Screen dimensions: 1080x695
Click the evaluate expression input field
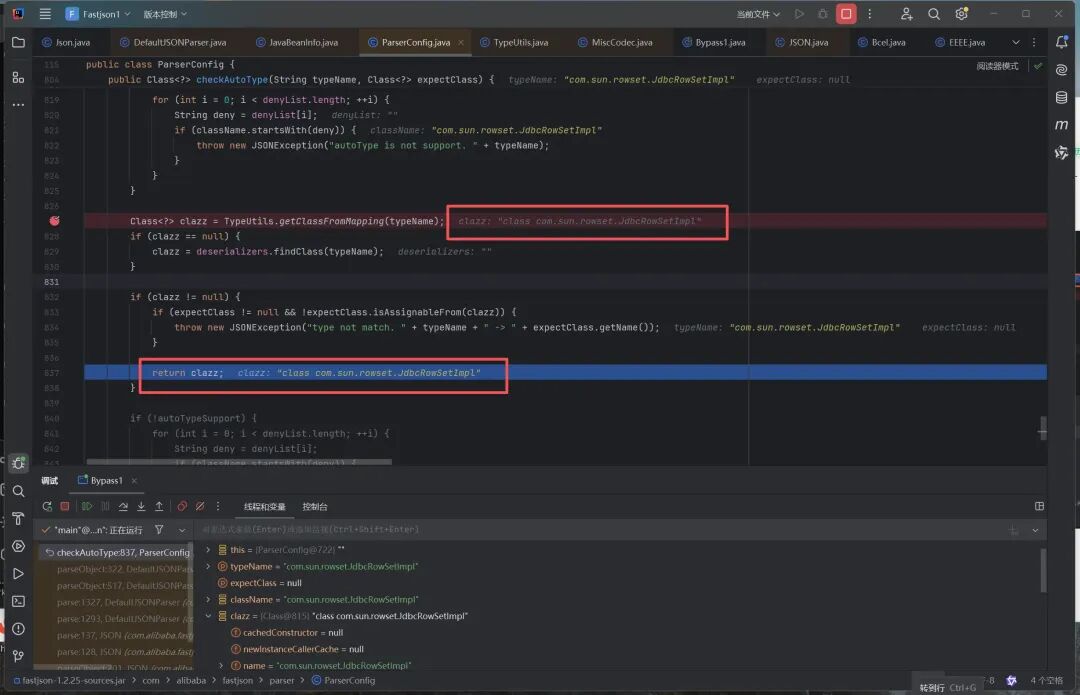[599, 530]
